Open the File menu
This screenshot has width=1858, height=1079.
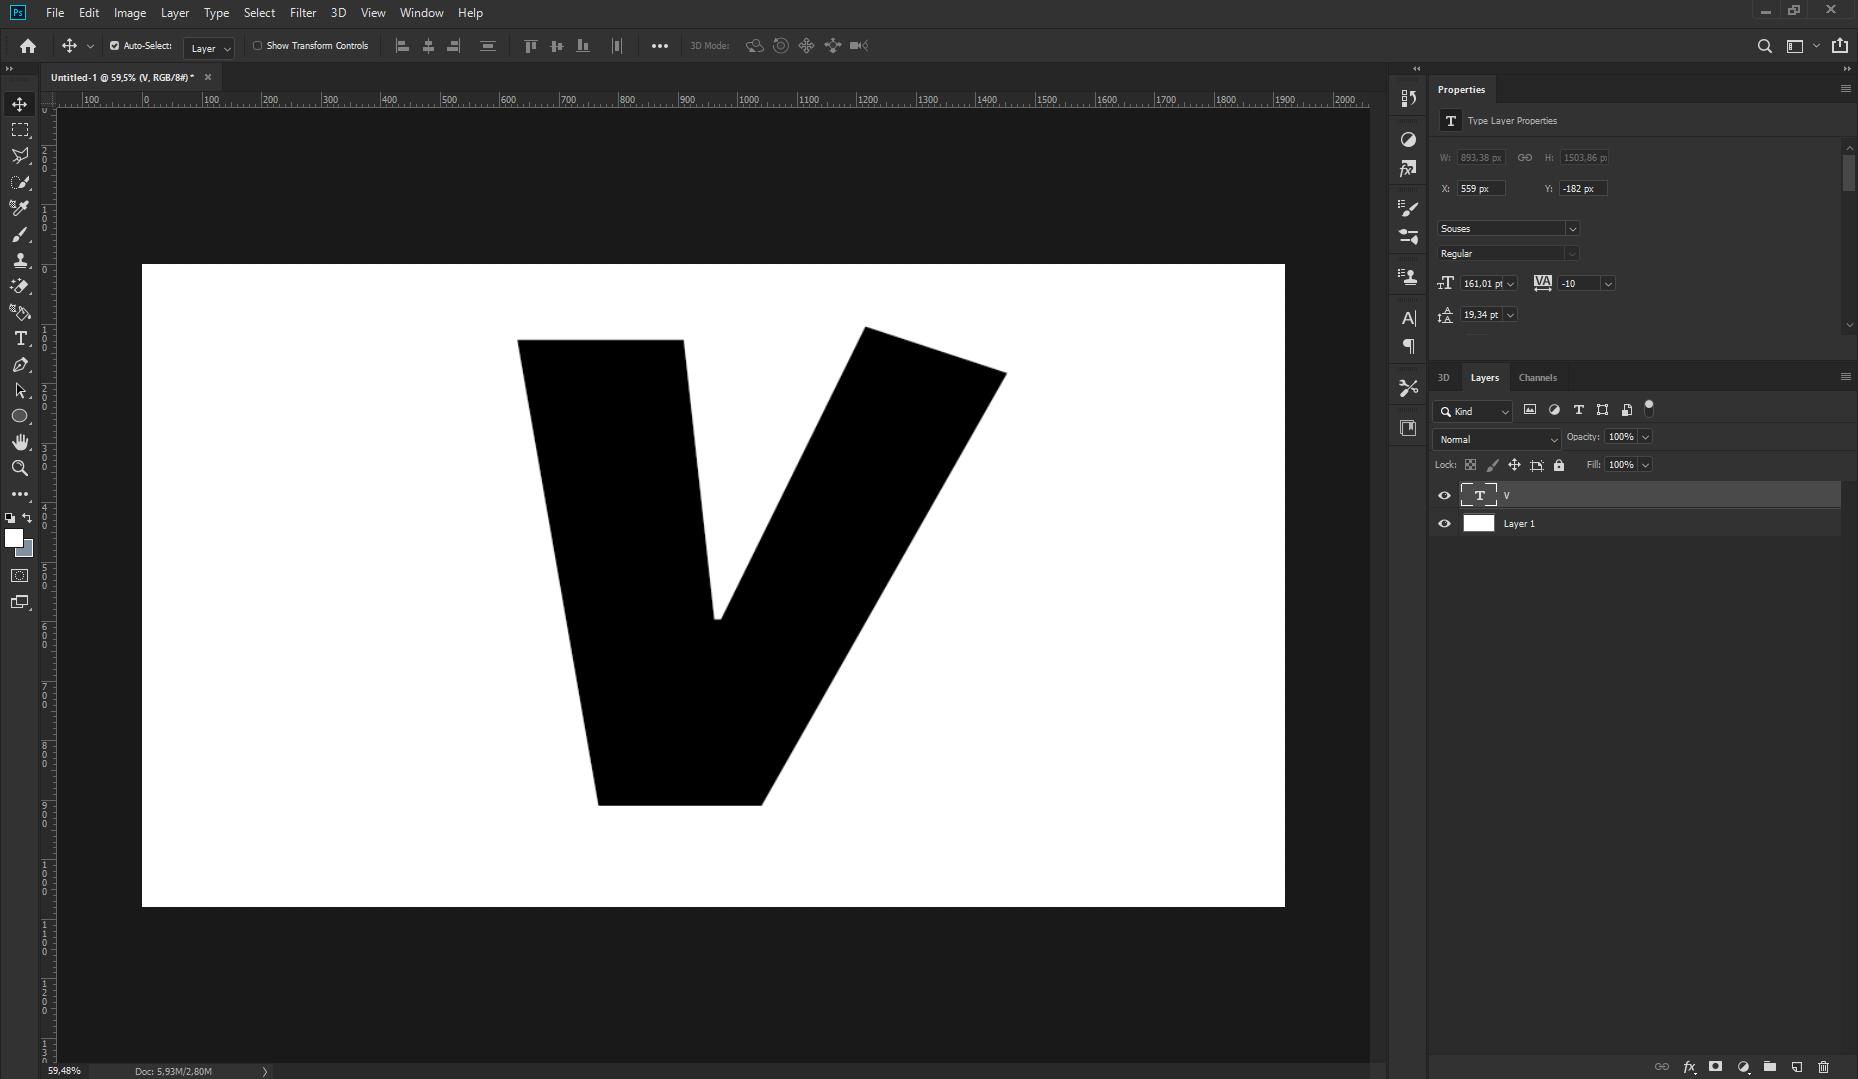pos(55,13)
